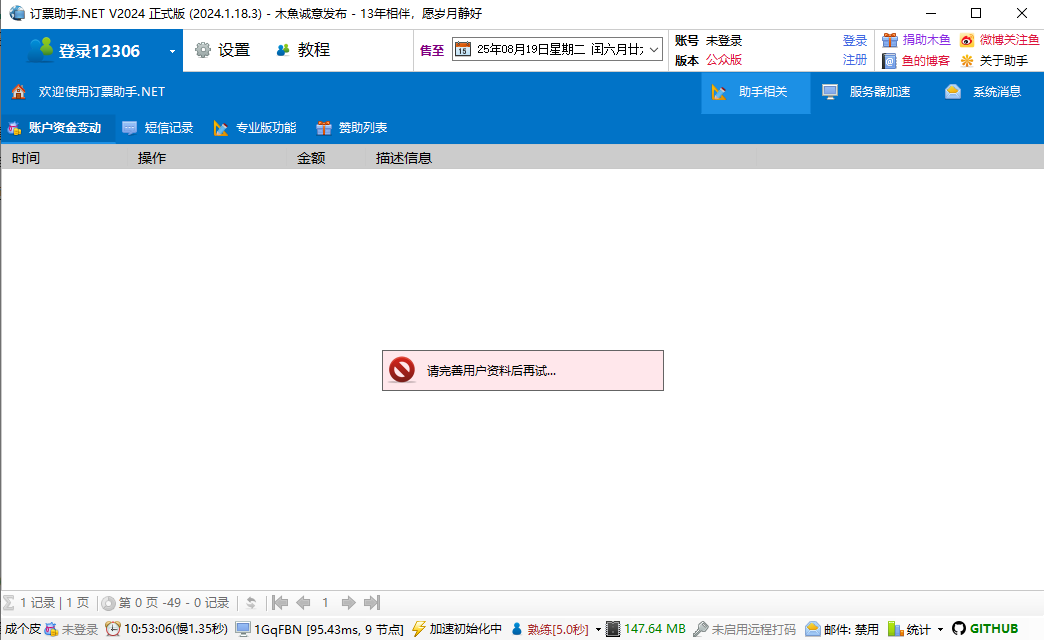Switch to the 助手相关 tab

756,92
